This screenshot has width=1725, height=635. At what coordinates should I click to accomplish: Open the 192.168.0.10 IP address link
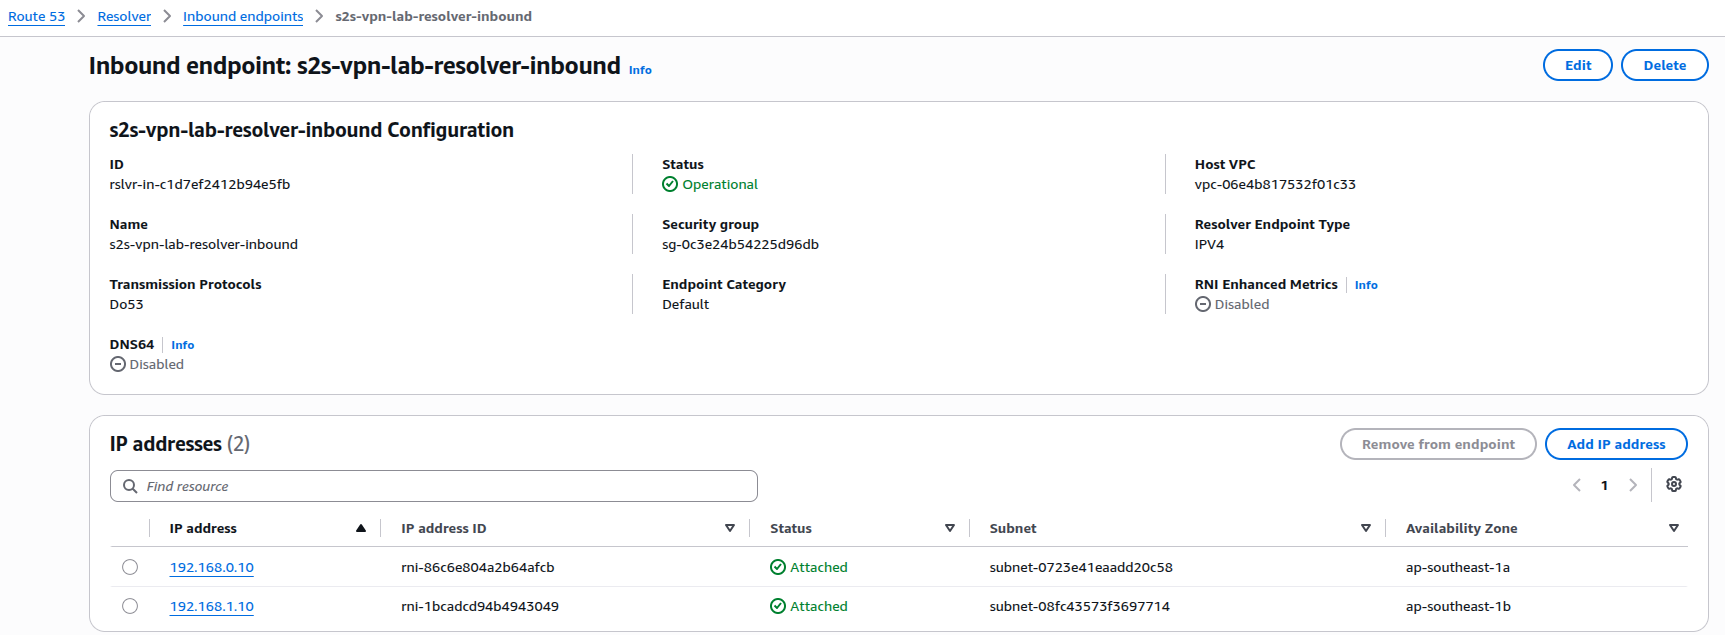pyautogui.click(x=212, y=567)
